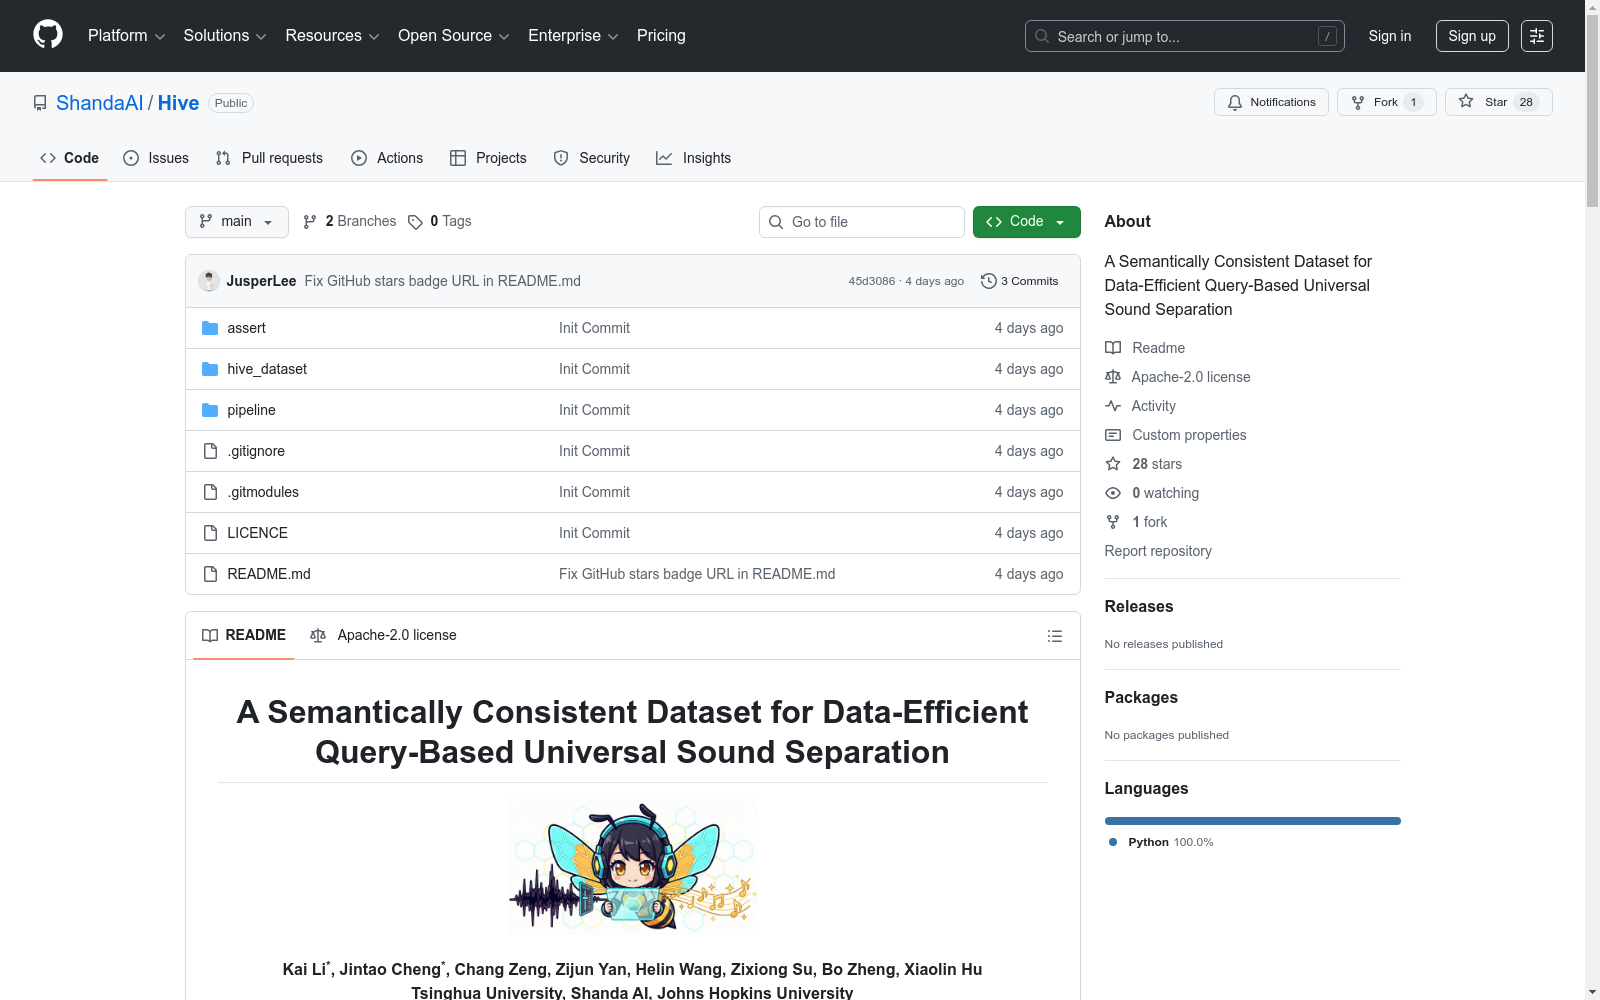The width and height of the screenshot is (1600, 1000).
Task: Star the Hive repository
Action: click(x=1498, y=102)
